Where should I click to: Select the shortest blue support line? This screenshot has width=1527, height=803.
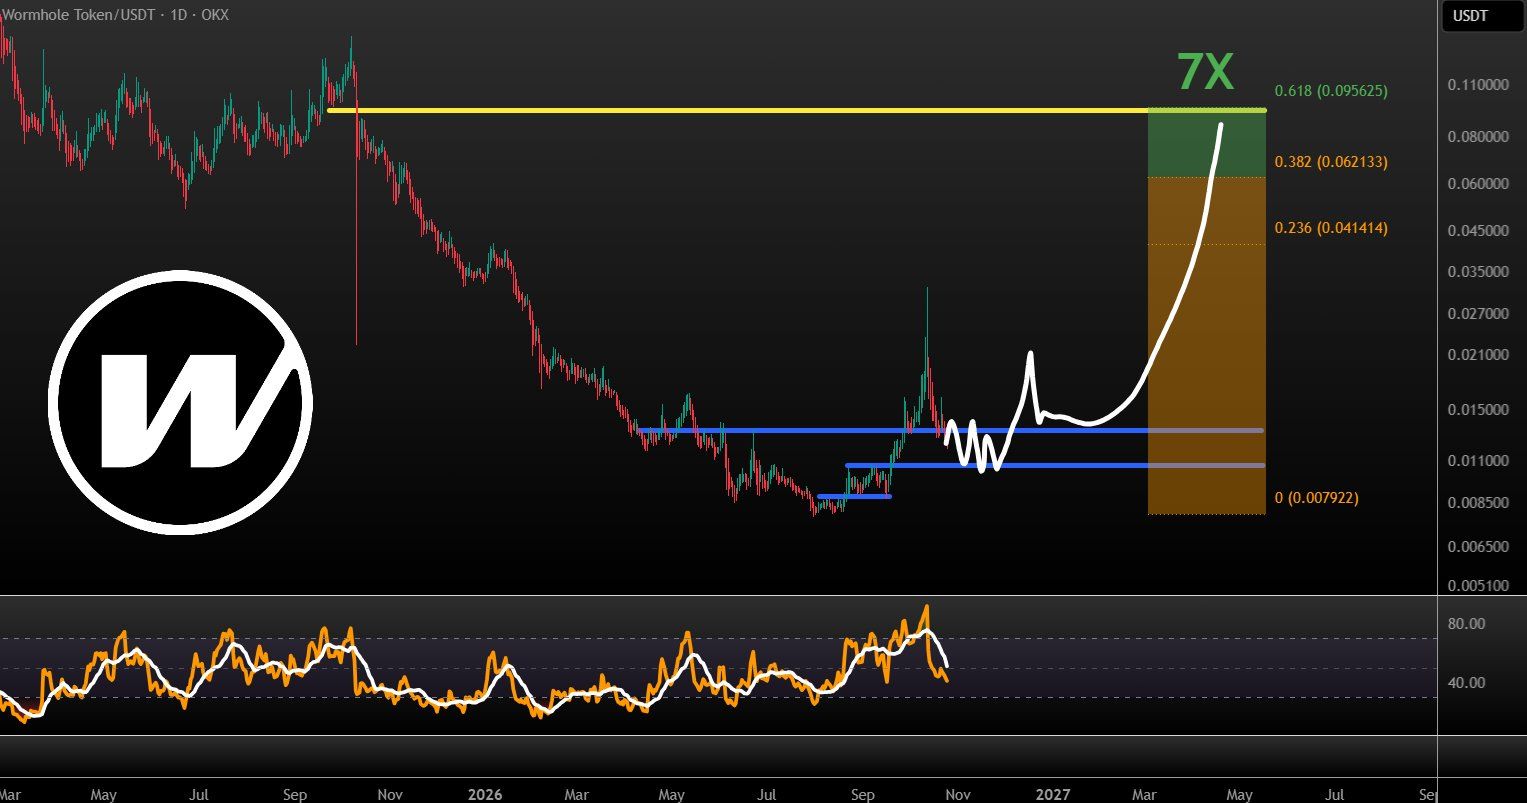click(854, 496)
